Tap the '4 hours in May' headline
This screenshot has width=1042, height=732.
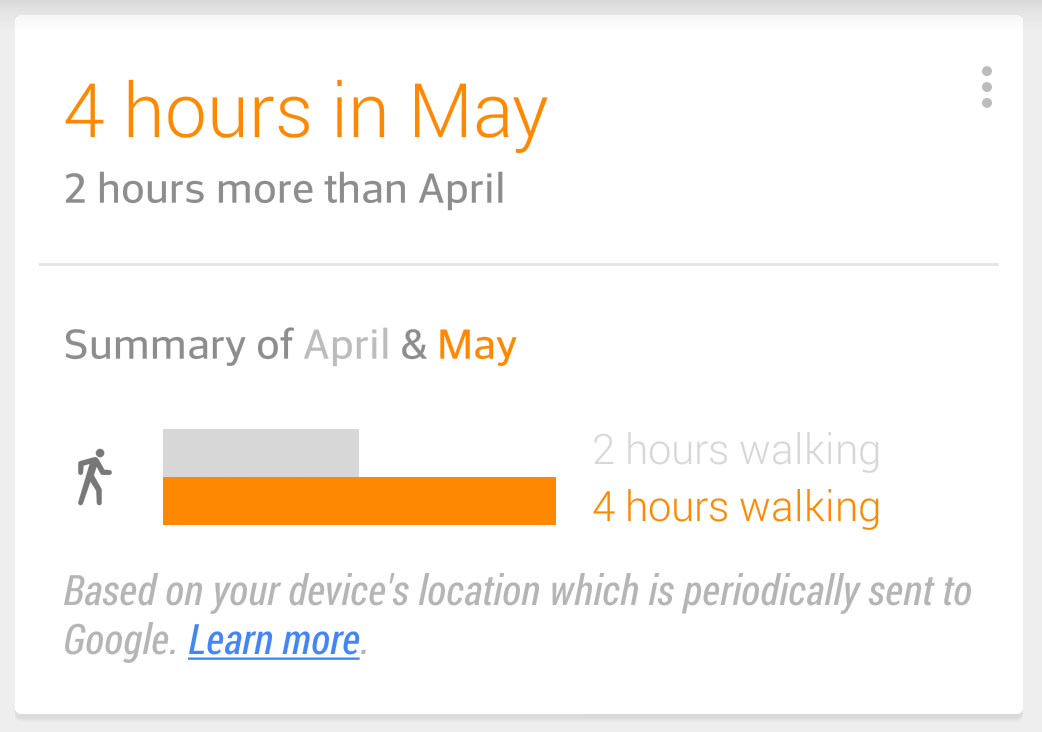point(306,112)
